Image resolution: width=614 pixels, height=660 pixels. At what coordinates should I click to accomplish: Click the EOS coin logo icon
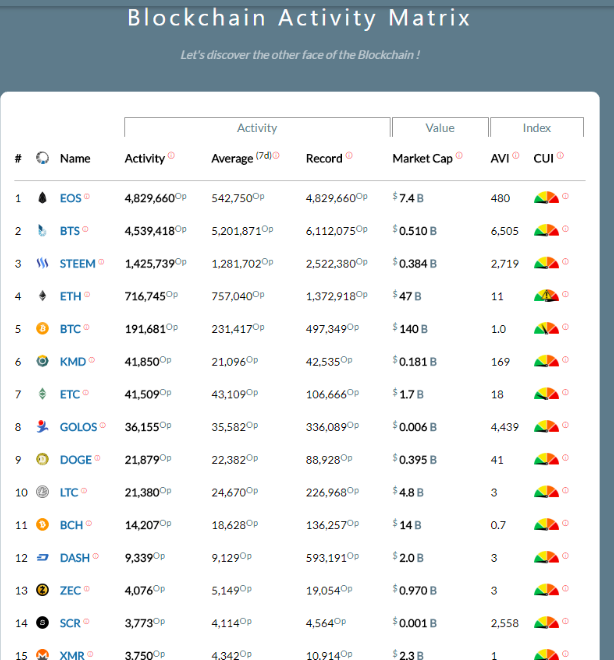click(x=42, y=198)
